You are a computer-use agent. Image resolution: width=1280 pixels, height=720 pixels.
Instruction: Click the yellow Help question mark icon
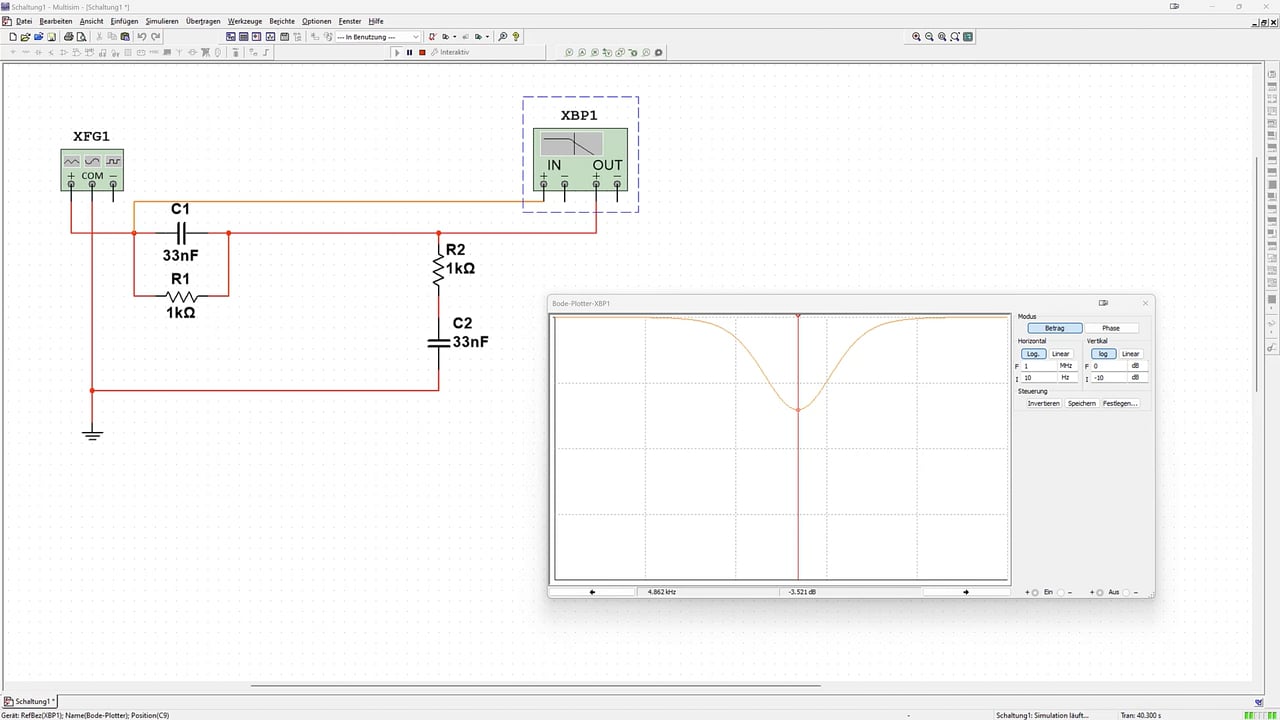[x=516, y=37]
